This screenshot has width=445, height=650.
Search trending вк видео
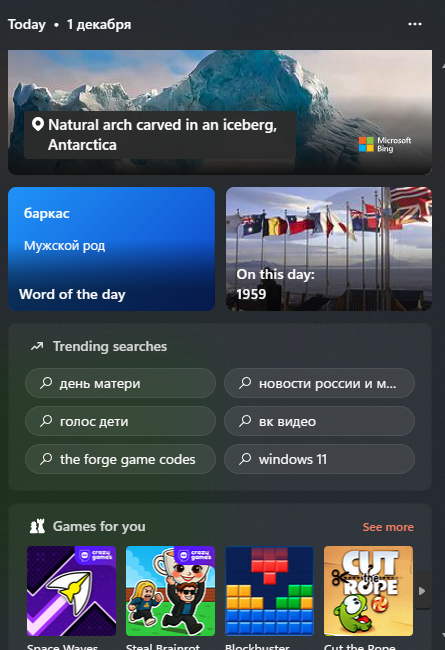(319, 421)
